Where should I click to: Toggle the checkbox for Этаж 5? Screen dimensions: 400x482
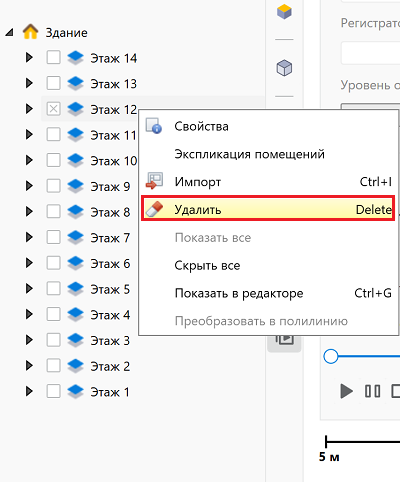[x=53, y=288]
